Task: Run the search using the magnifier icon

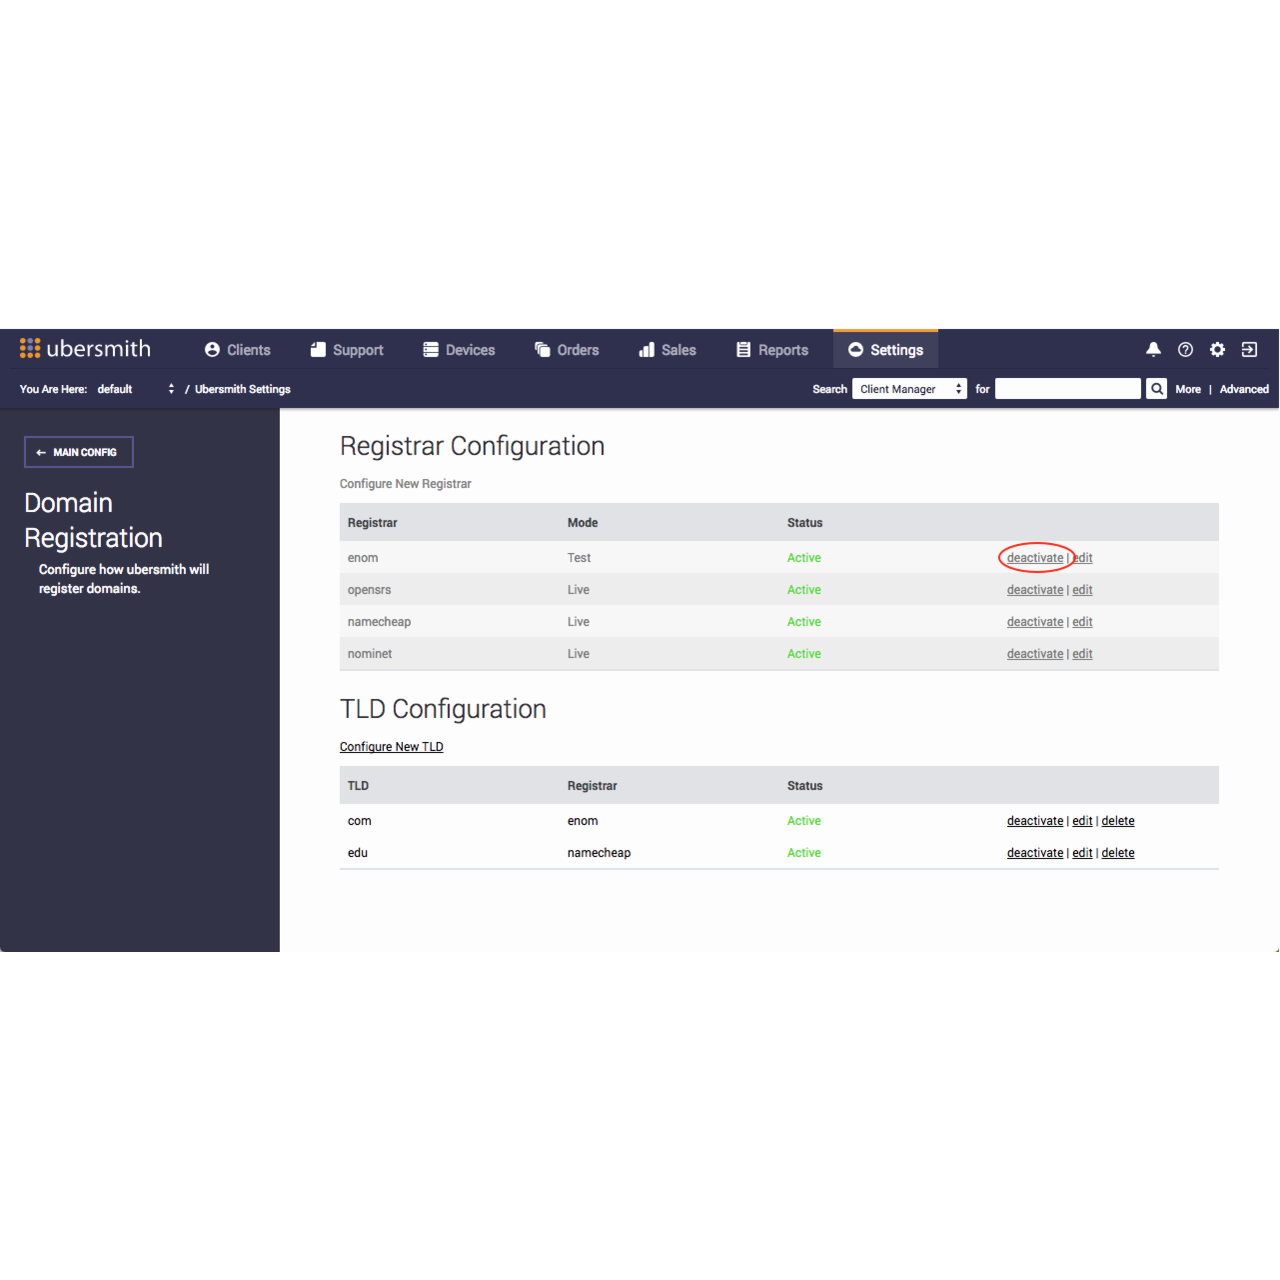Action: [x=1156, y=388]
